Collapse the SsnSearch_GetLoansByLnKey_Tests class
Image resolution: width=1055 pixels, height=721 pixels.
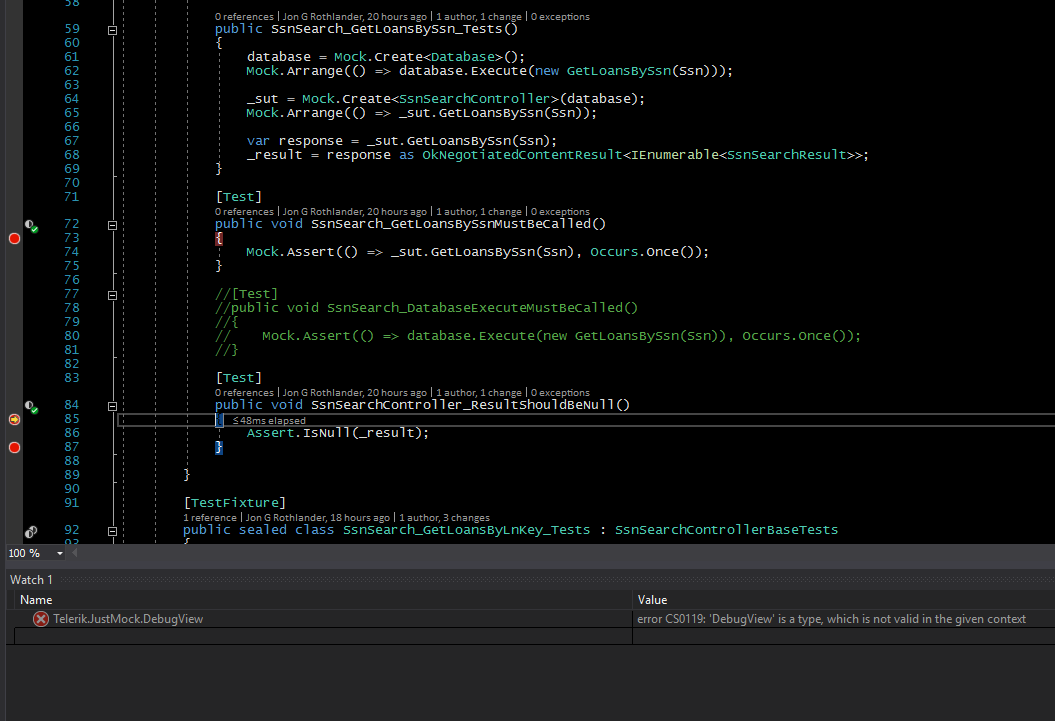112,531
